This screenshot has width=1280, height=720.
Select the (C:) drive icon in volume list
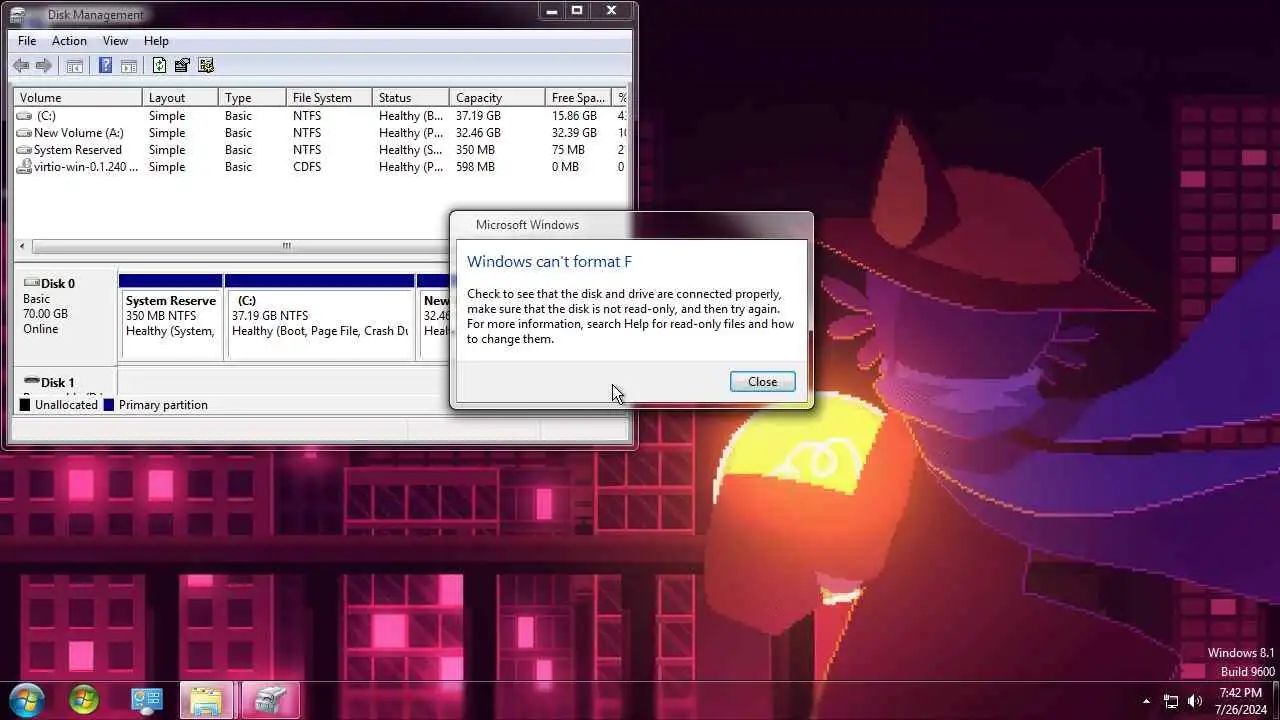[25, 116]
